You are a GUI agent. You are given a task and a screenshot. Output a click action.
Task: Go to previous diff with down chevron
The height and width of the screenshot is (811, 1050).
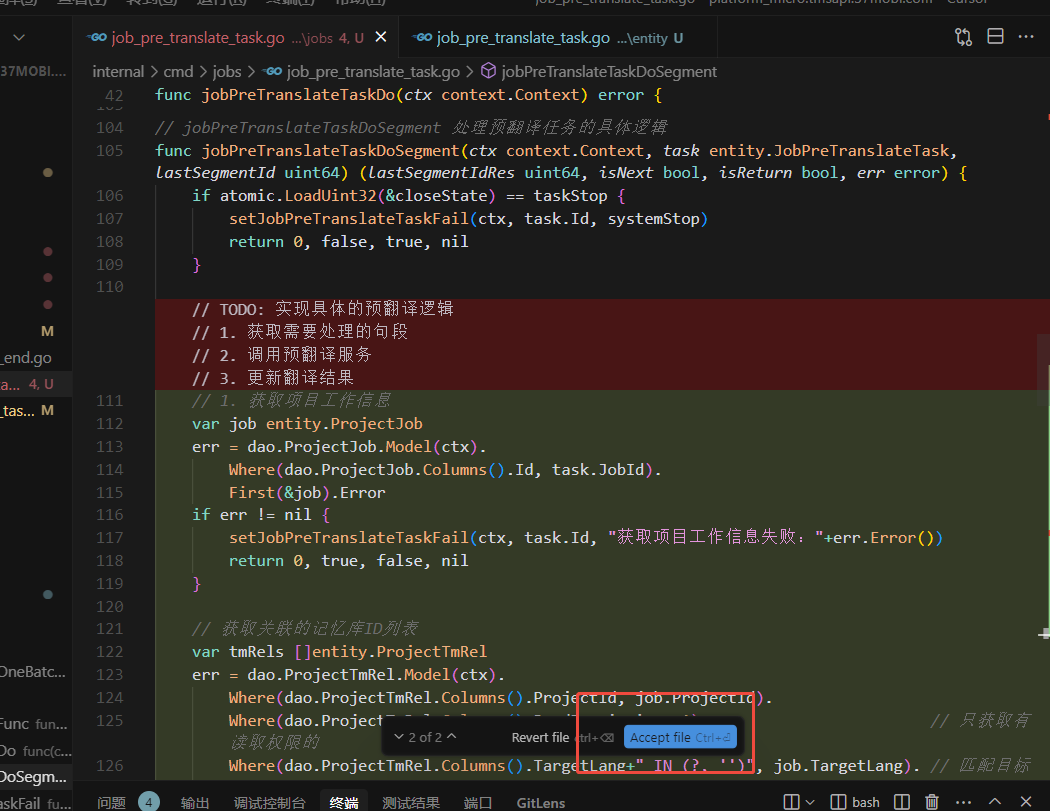398,737
